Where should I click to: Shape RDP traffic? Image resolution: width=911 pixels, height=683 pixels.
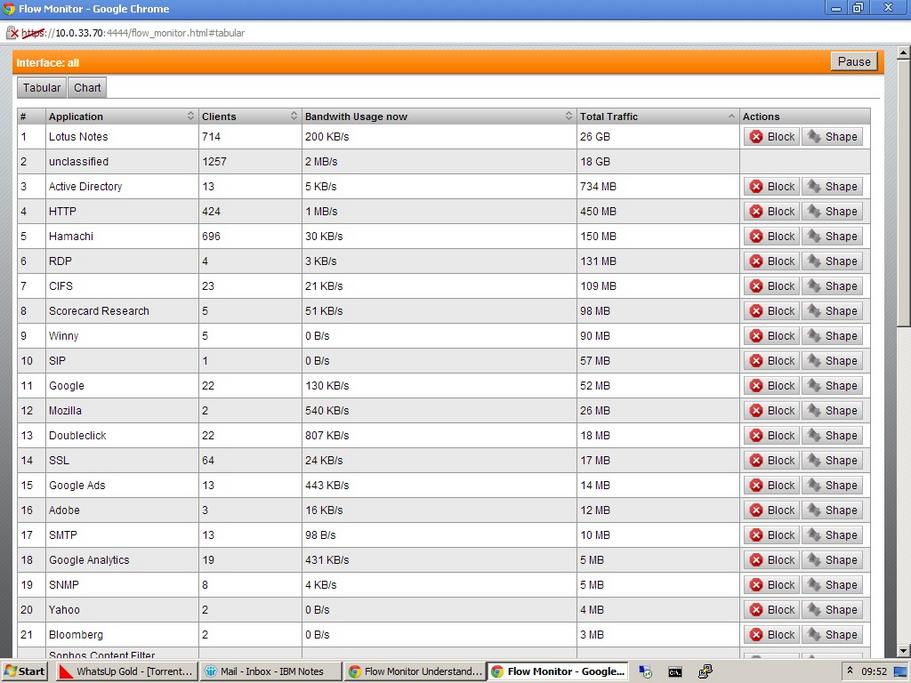pyautogui.click(x=832, y=261)
